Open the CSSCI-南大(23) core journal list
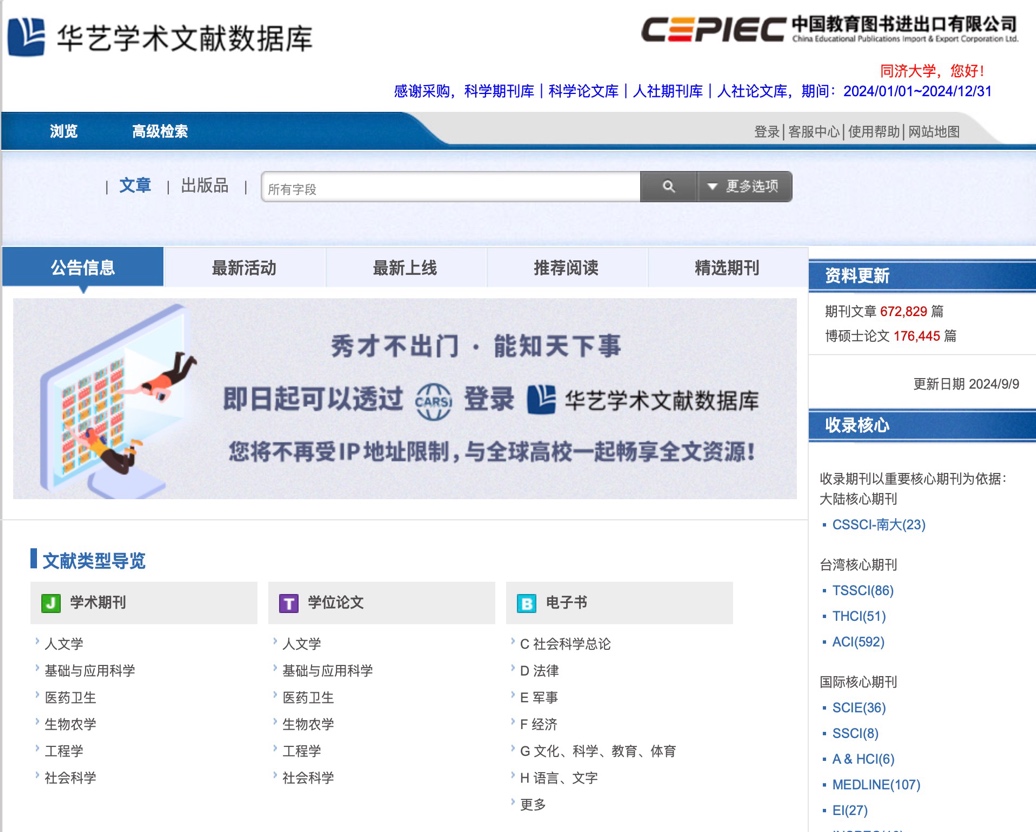The height and width of the screenshot is (832, 1036). (x=879, y=525)
